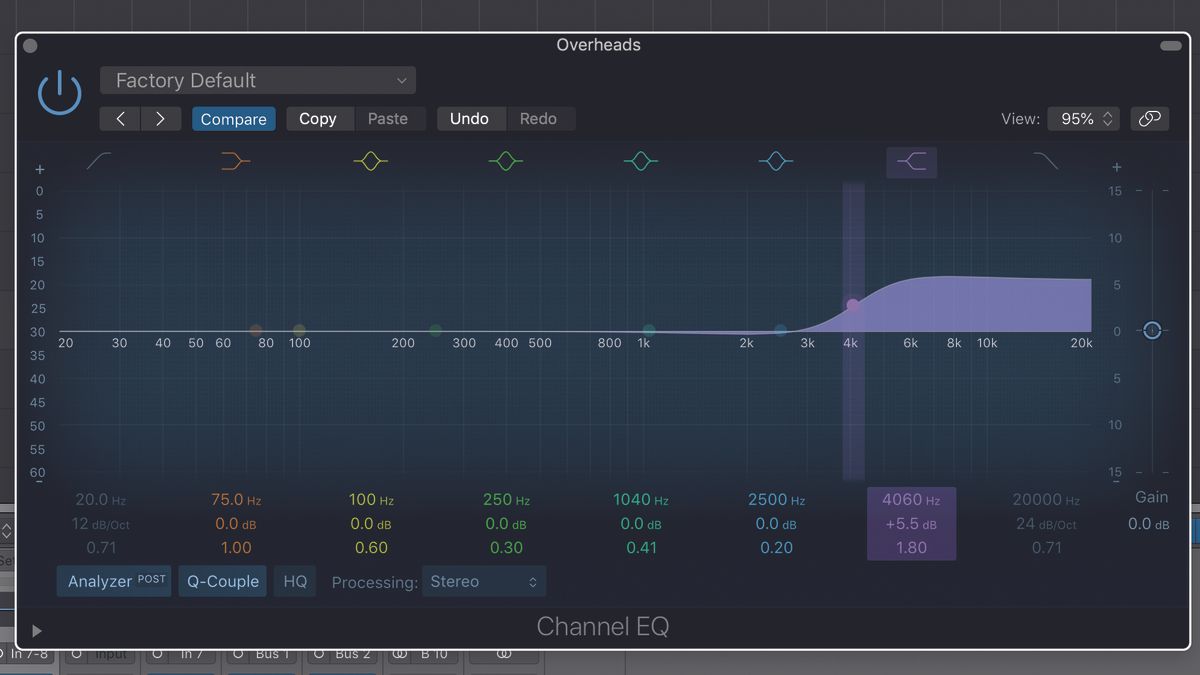Click the Copy button
This screenshot has height=675, width=1200.
319,118
